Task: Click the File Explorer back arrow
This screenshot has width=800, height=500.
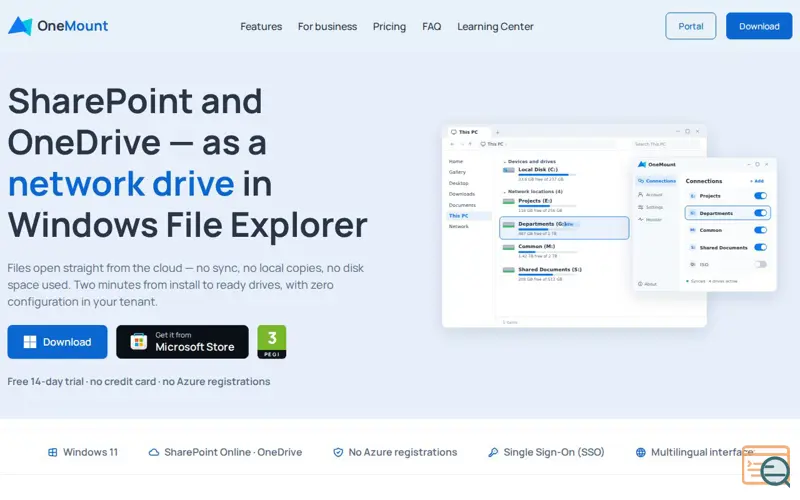Action: pyautogui.click(x=452, y=144)
